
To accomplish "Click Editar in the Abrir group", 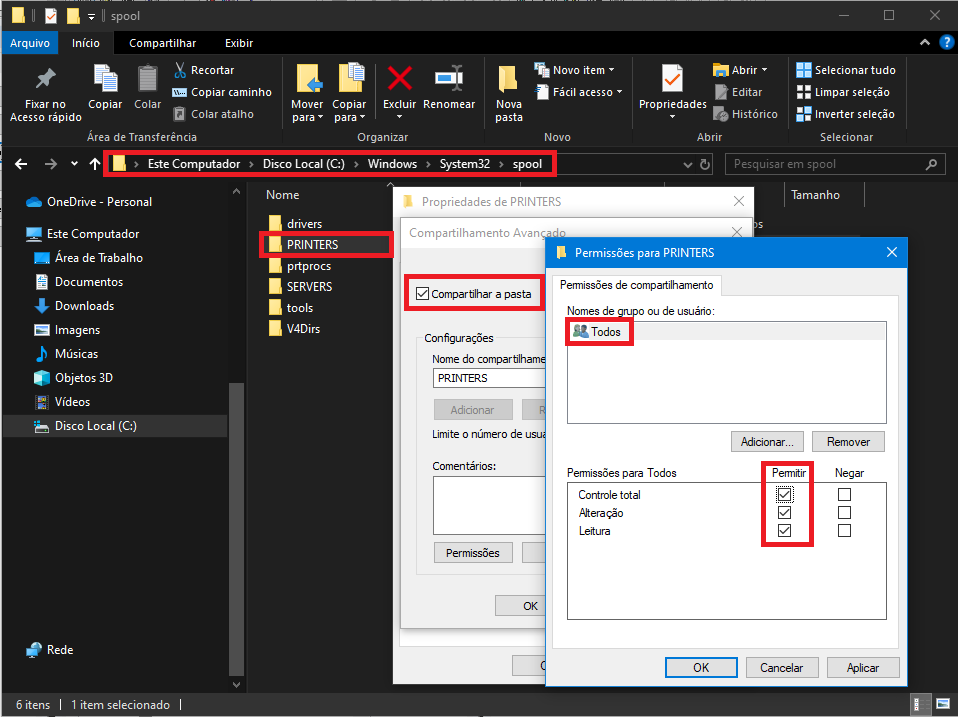I will tap(739, 92).
